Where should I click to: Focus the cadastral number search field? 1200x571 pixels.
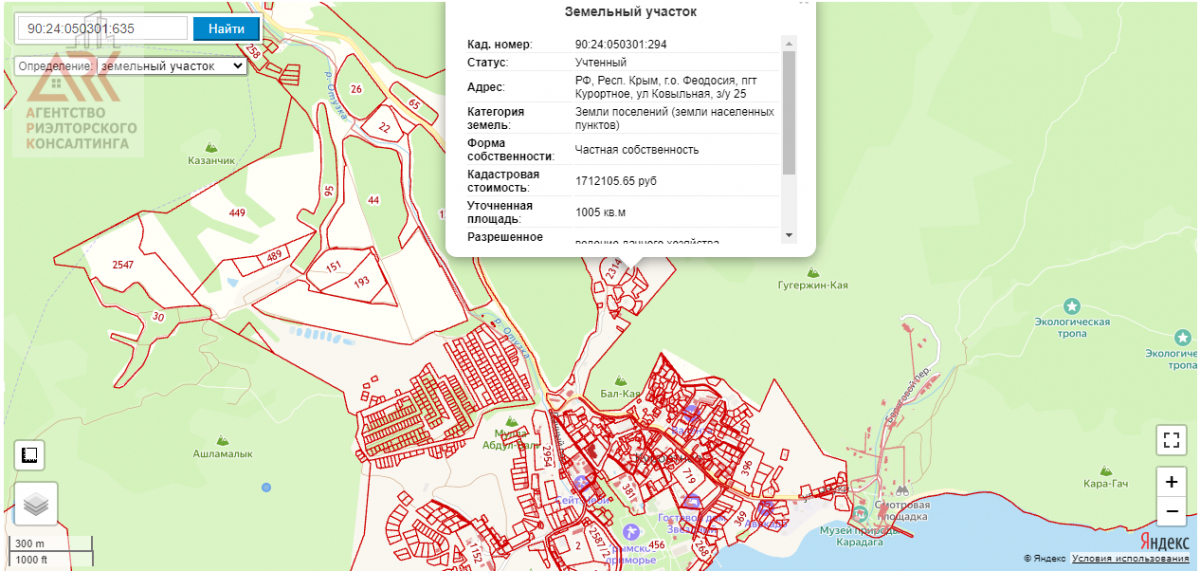[x=102, y=28]
